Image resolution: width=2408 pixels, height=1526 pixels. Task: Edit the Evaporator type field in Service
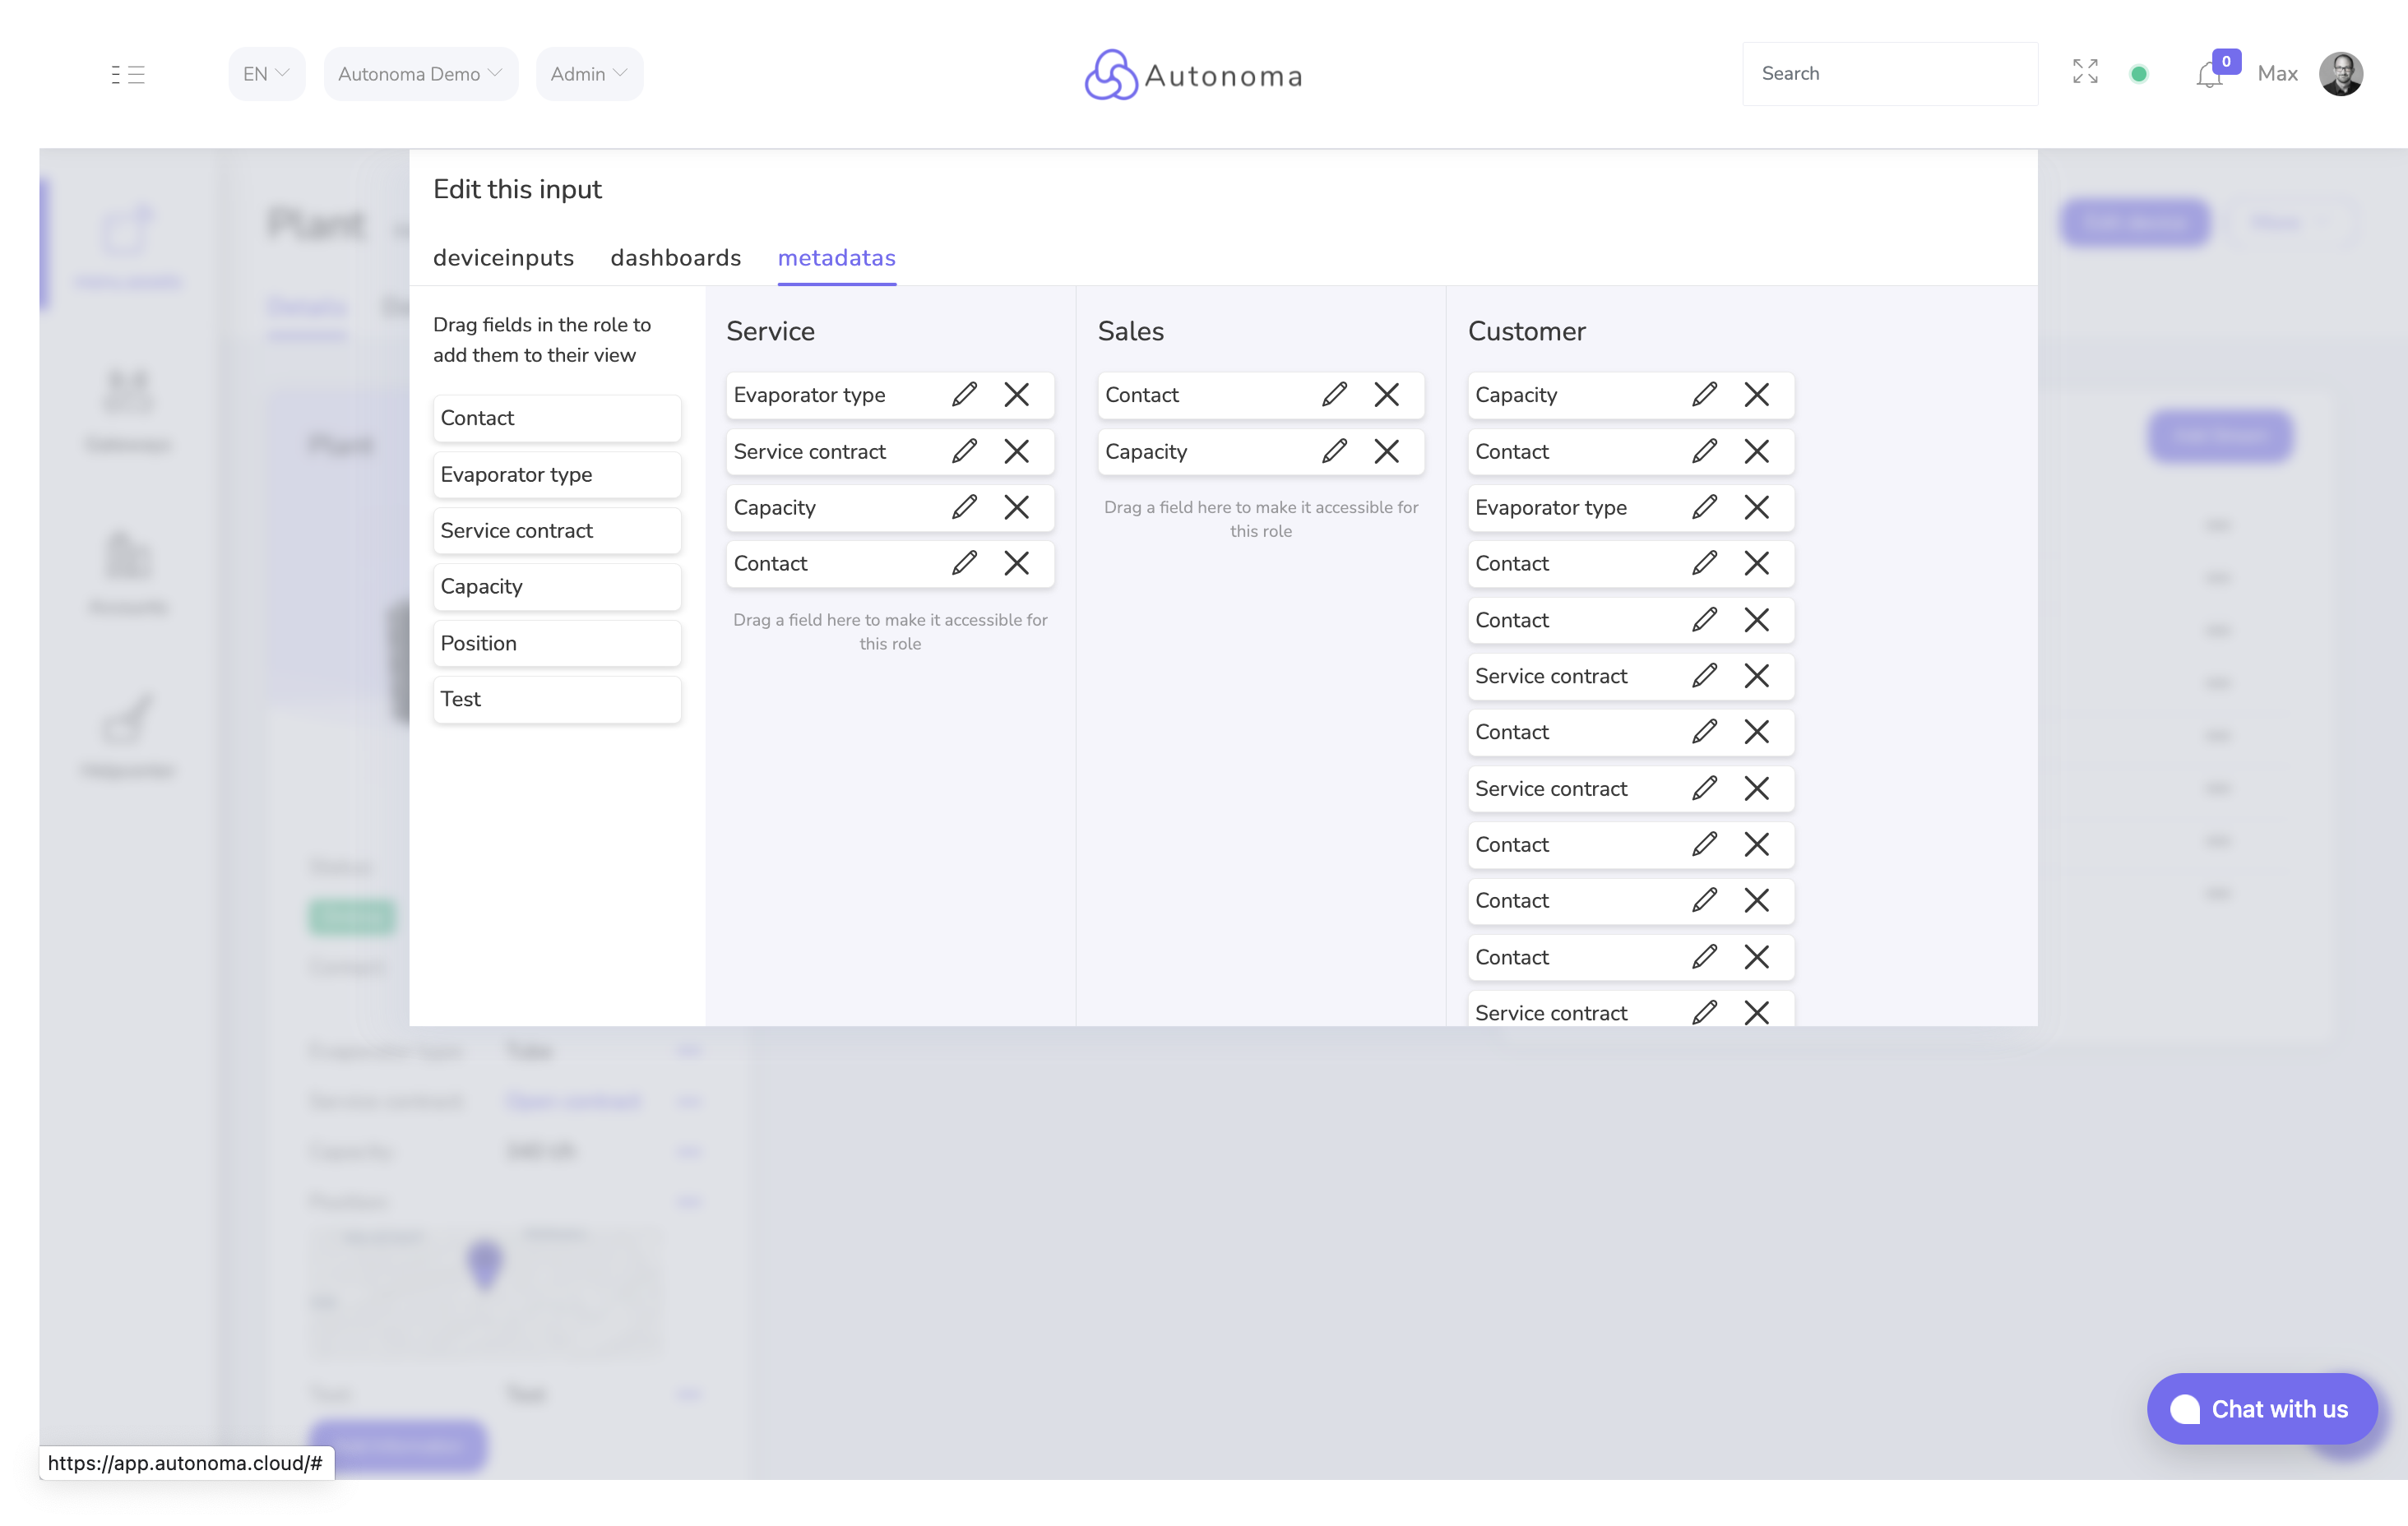click(x=965, y=395)
